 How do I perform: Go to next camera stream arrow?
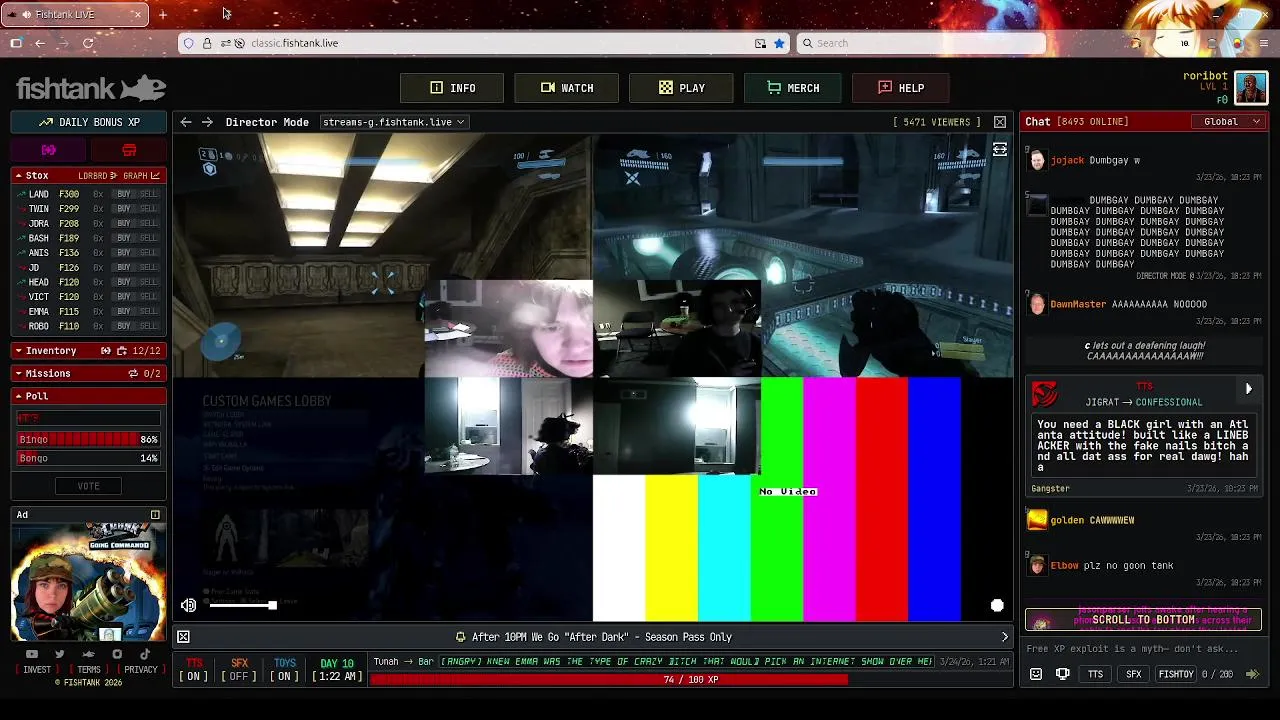[x=207, y=122]
